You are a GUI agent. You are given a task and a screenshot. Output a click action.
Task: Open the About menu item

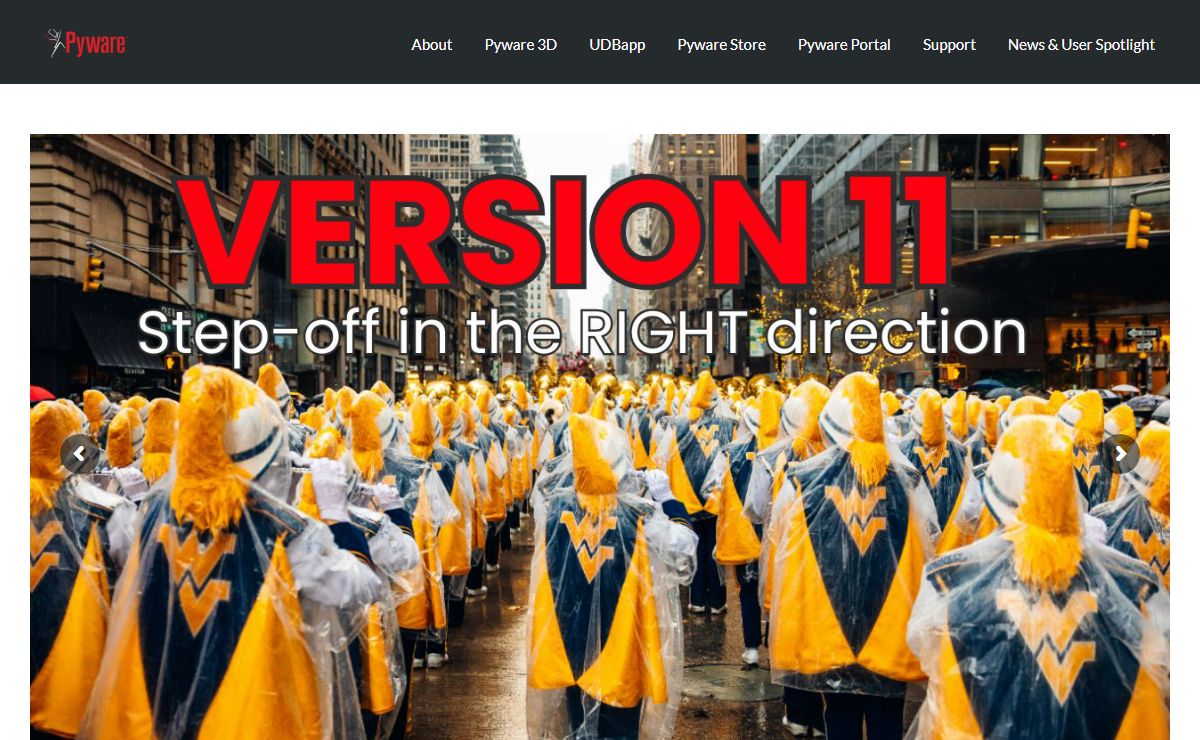click(432, 44)
